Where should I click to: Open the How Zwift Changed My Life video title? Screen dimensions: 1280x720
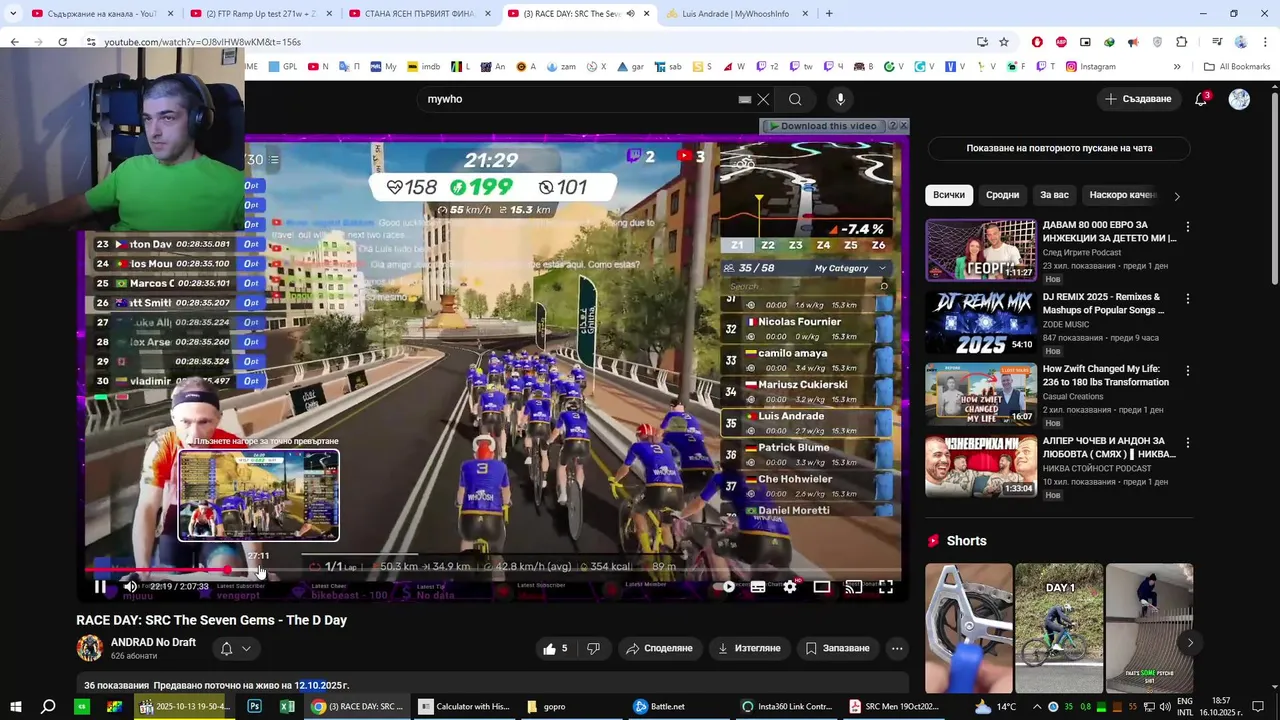pos(1106,375)
